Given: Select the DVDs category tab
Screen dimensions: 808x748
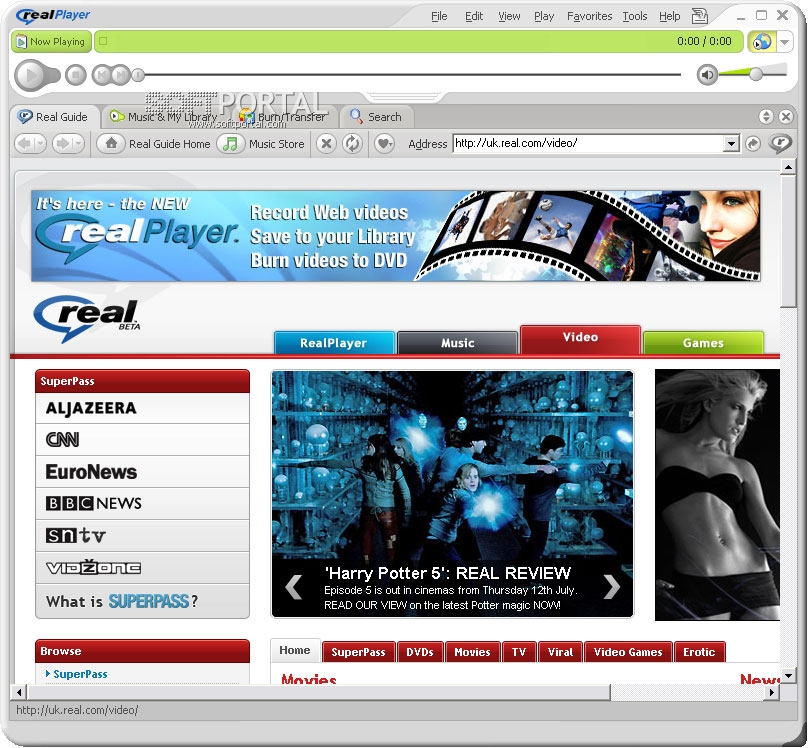Looking at the screenshot, I should pyautogui.click(x=419, y=652).
